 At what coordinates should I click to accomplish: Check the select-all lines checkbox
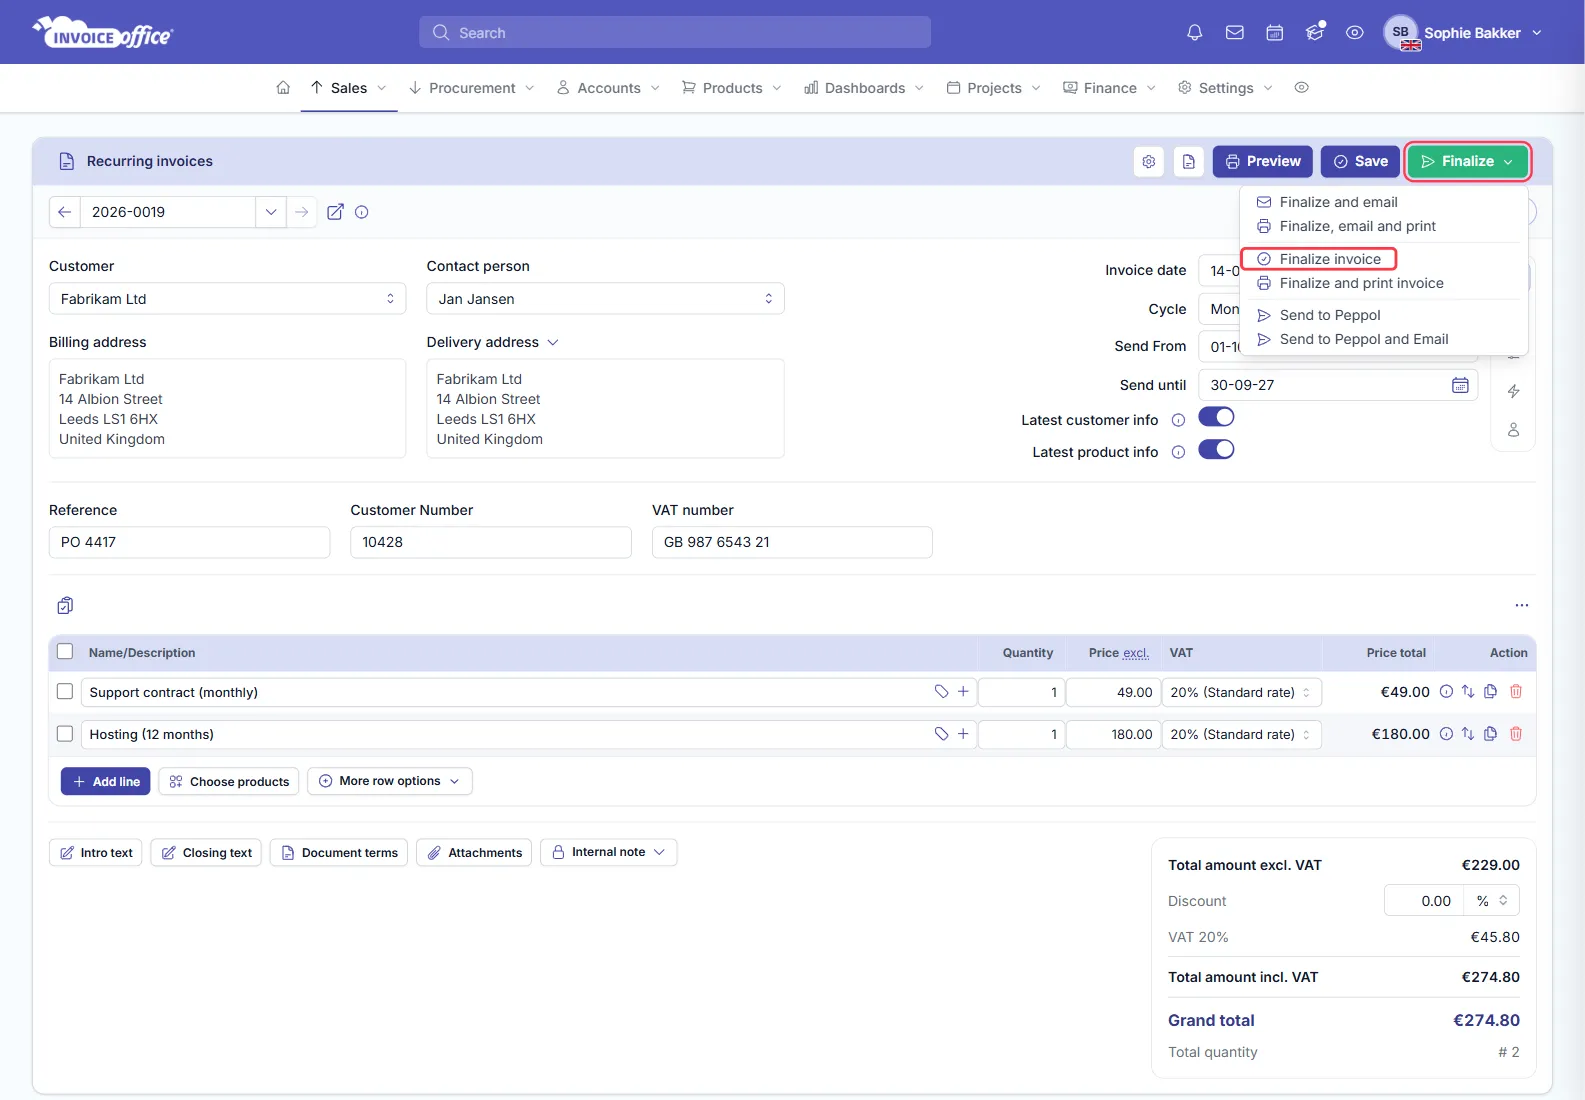pyautogui.click(x=65, y=652)
